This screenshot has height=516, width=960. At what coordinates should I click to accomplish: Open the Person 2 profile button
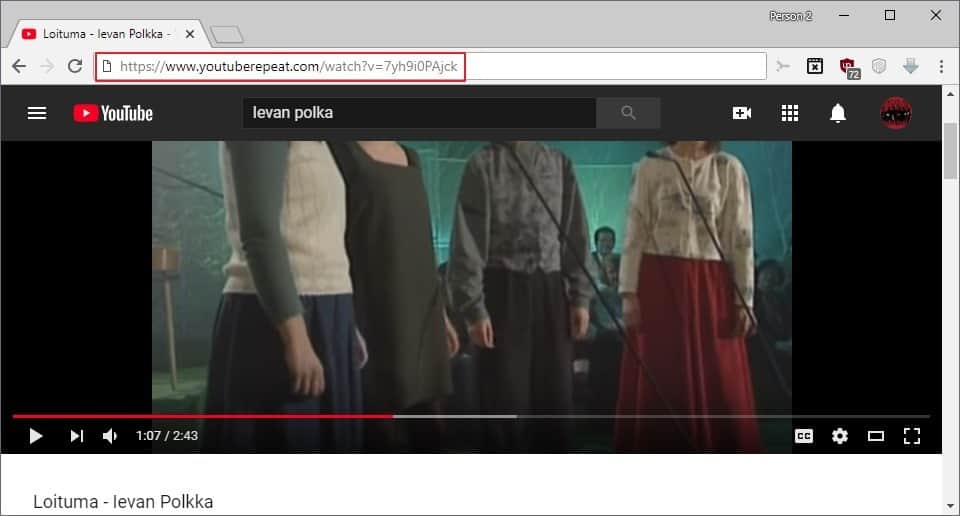(790, 16)
